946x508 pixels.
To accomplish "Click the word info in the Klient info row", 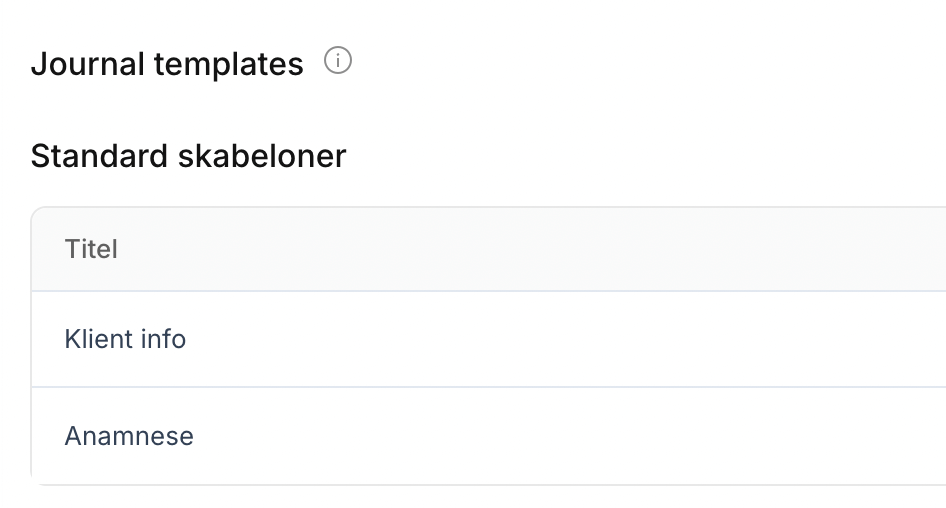I will click(162, 339).
